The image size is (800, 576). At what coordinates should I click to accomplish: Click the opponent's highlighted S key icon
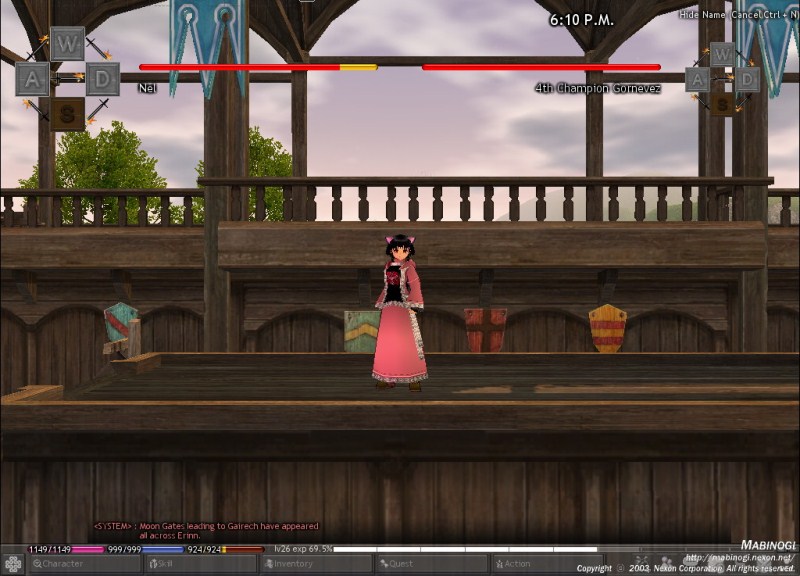point(722,102)
